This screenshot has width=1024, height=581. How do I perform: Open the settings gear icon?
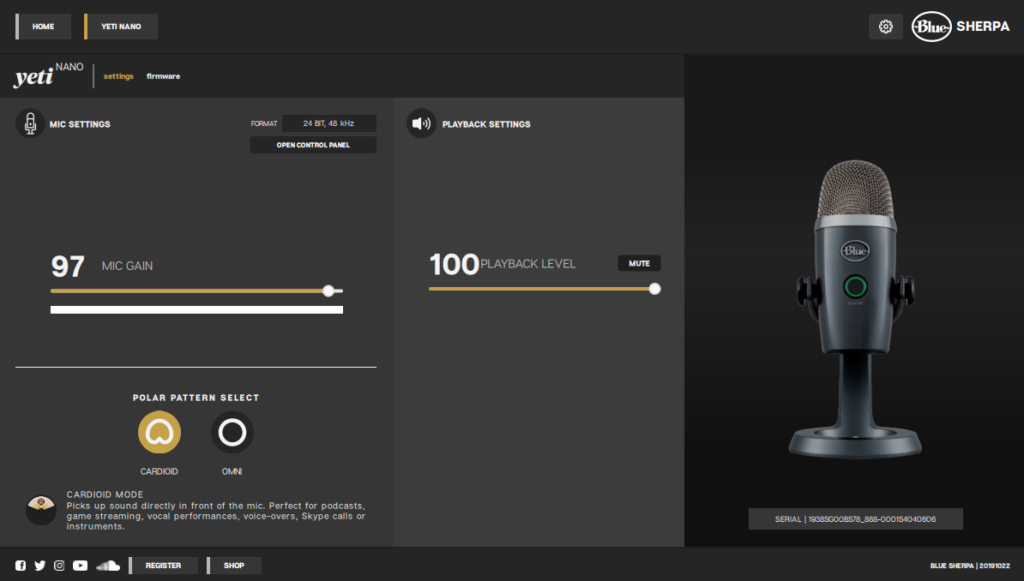point(886,27)
